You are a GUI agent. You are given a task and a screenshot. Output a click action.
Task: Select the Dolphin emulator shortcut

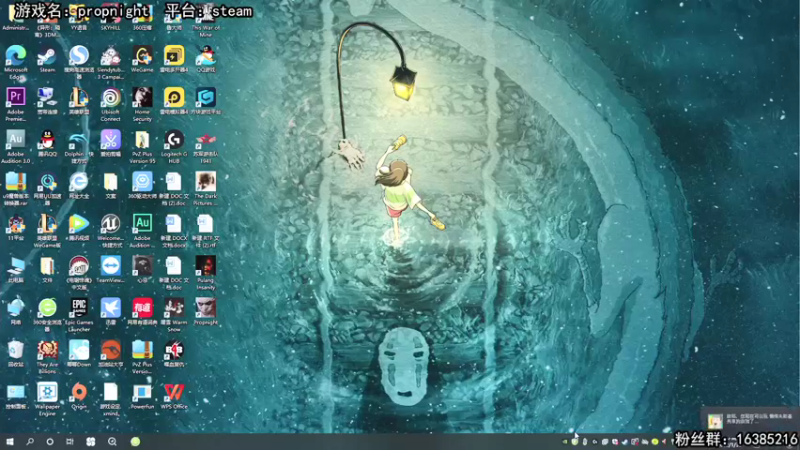pyautogui.click(x=79, y=147)
